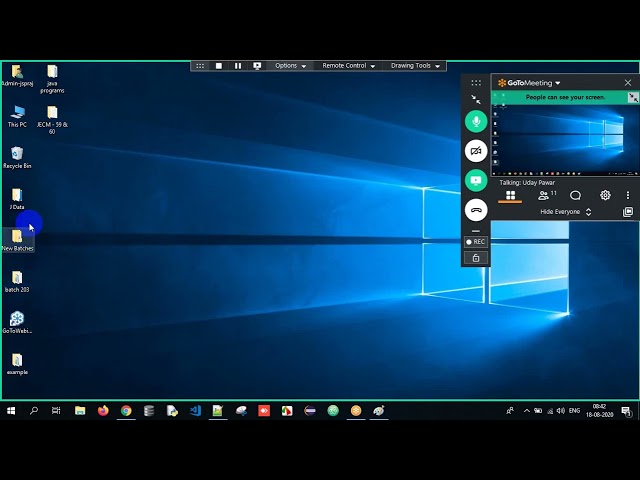The height and width of the screenshot is (480, 640).
Task: Click the grab handle on the vertical control bar
Action: click(476, 83)
